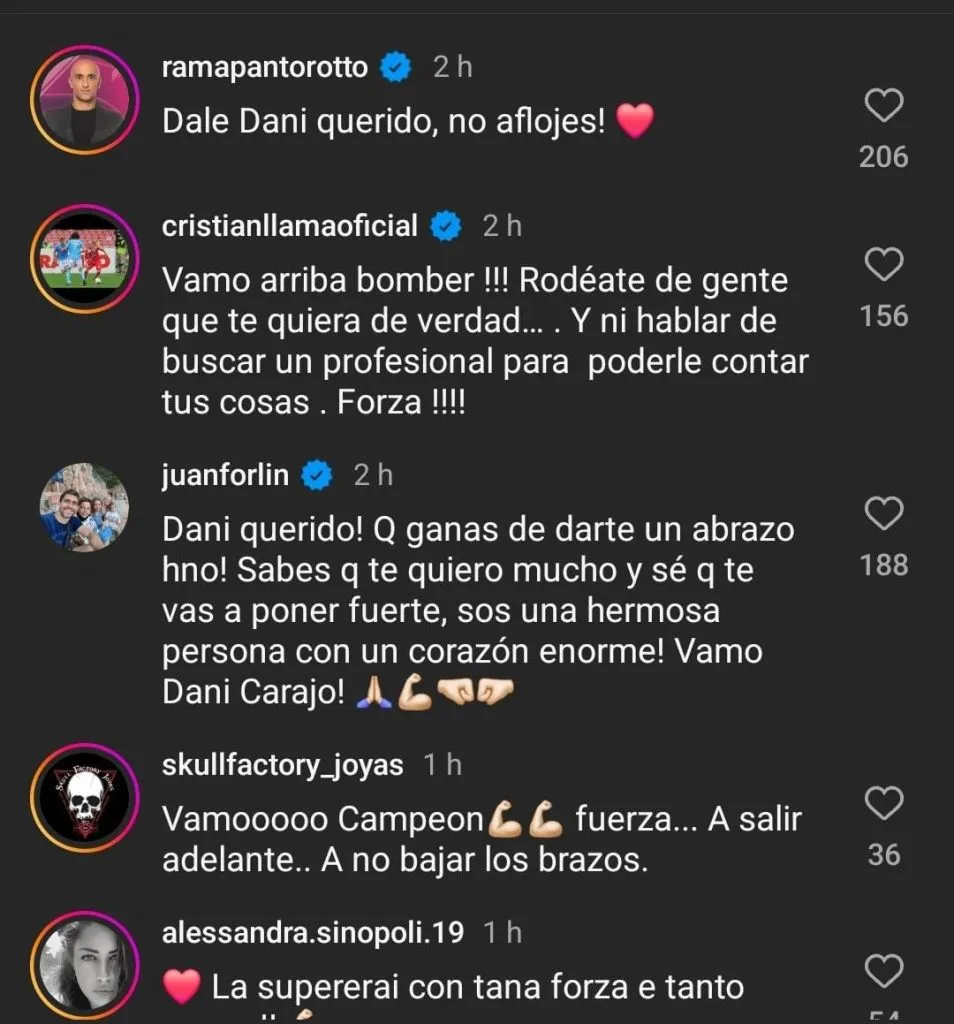Open alessandra.sinopoli.19's profile picture
The image size is (954, 1024).
(x=84, y=964)
